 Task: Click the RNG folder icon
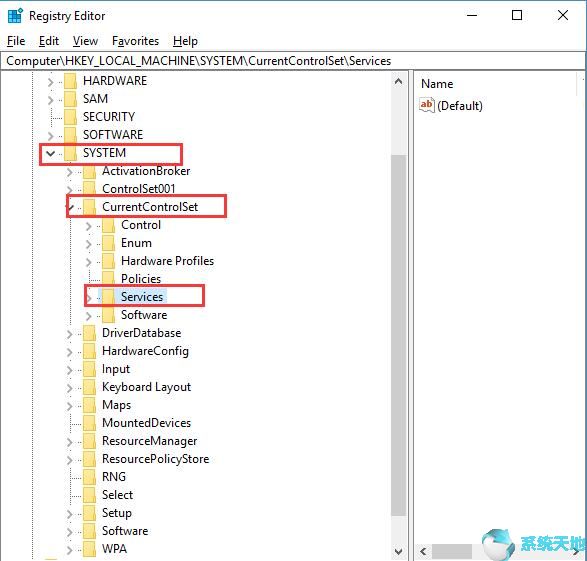(90, 476)
